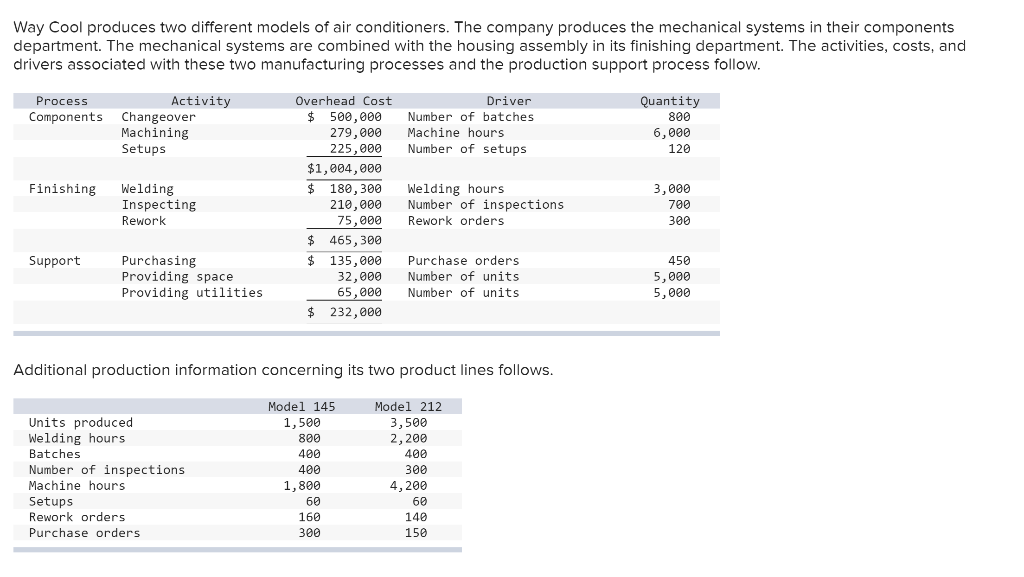The image size is (1024, 577).
Task: Select the 'Number of batches' driver cell
Action: pos(470,117)
